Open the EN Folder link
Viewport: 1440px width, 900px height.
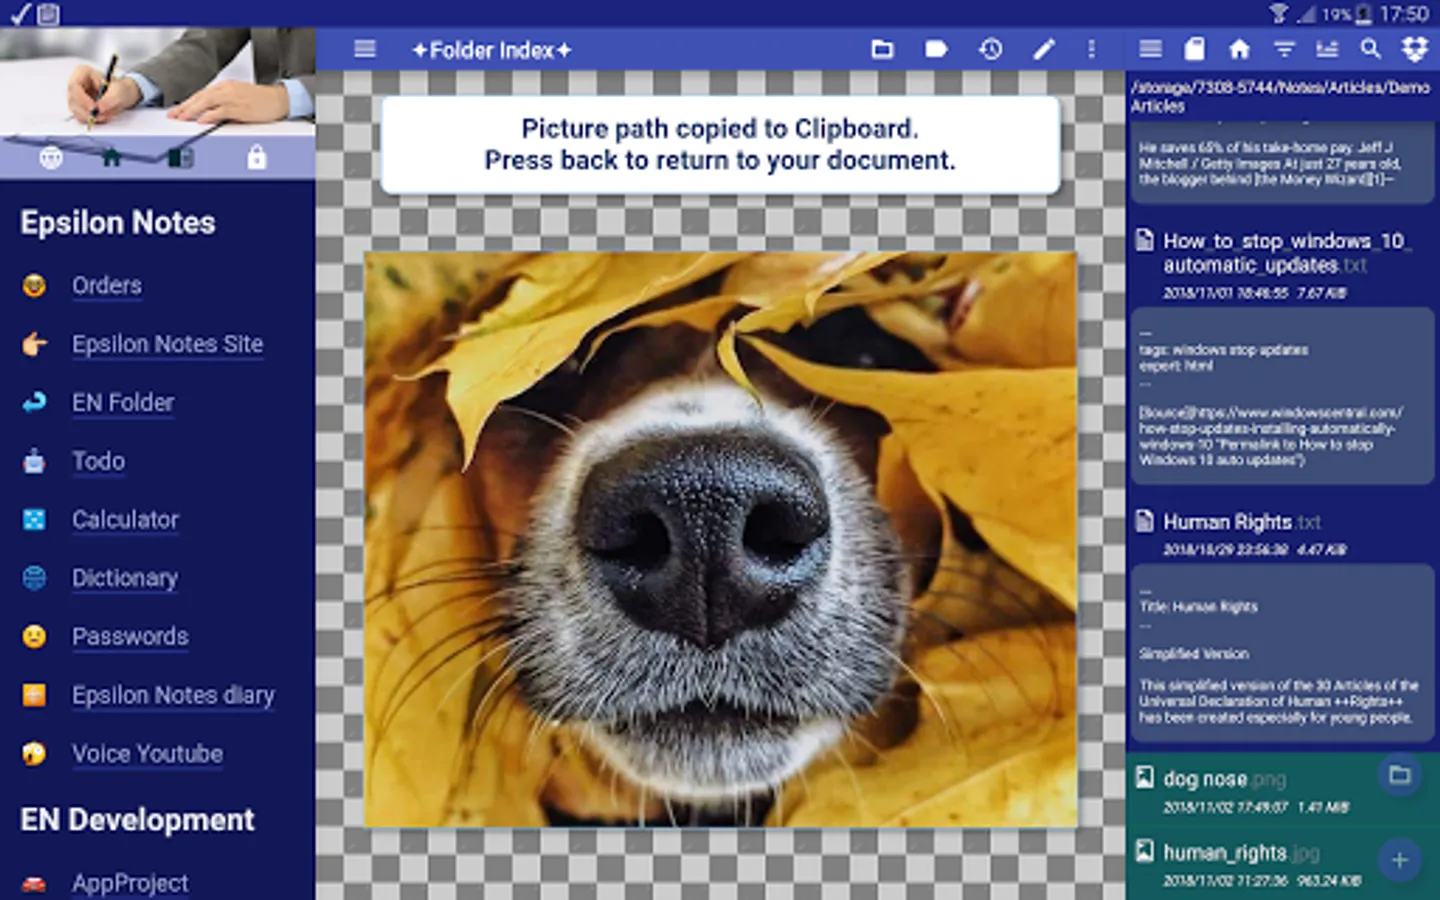click(x=123, y=403)
